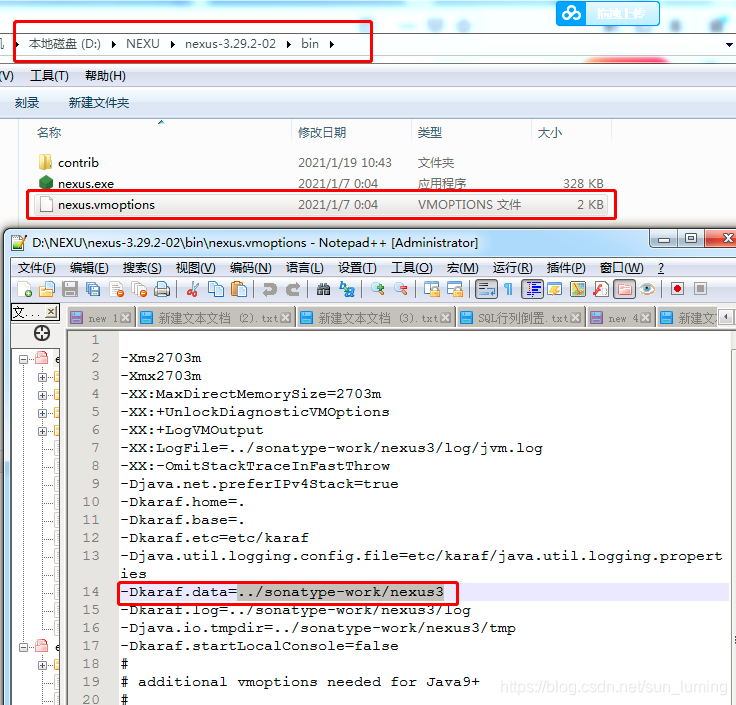Click the Cut scissors icon
Screen dimensions: 736x705
point(192,289)
